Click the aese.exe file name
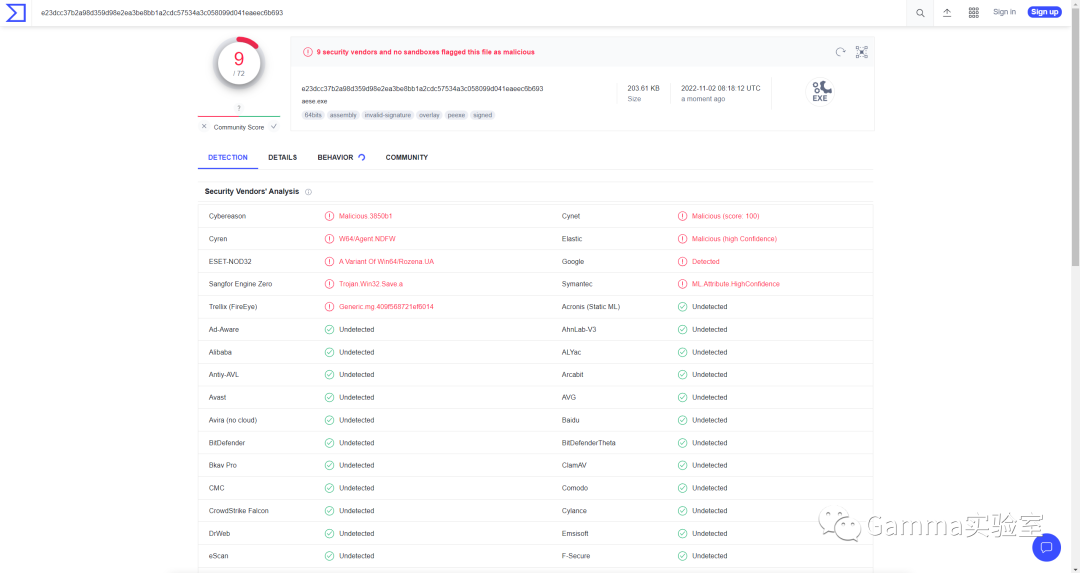Screen dimensions: 1080x573 (314, 101)
